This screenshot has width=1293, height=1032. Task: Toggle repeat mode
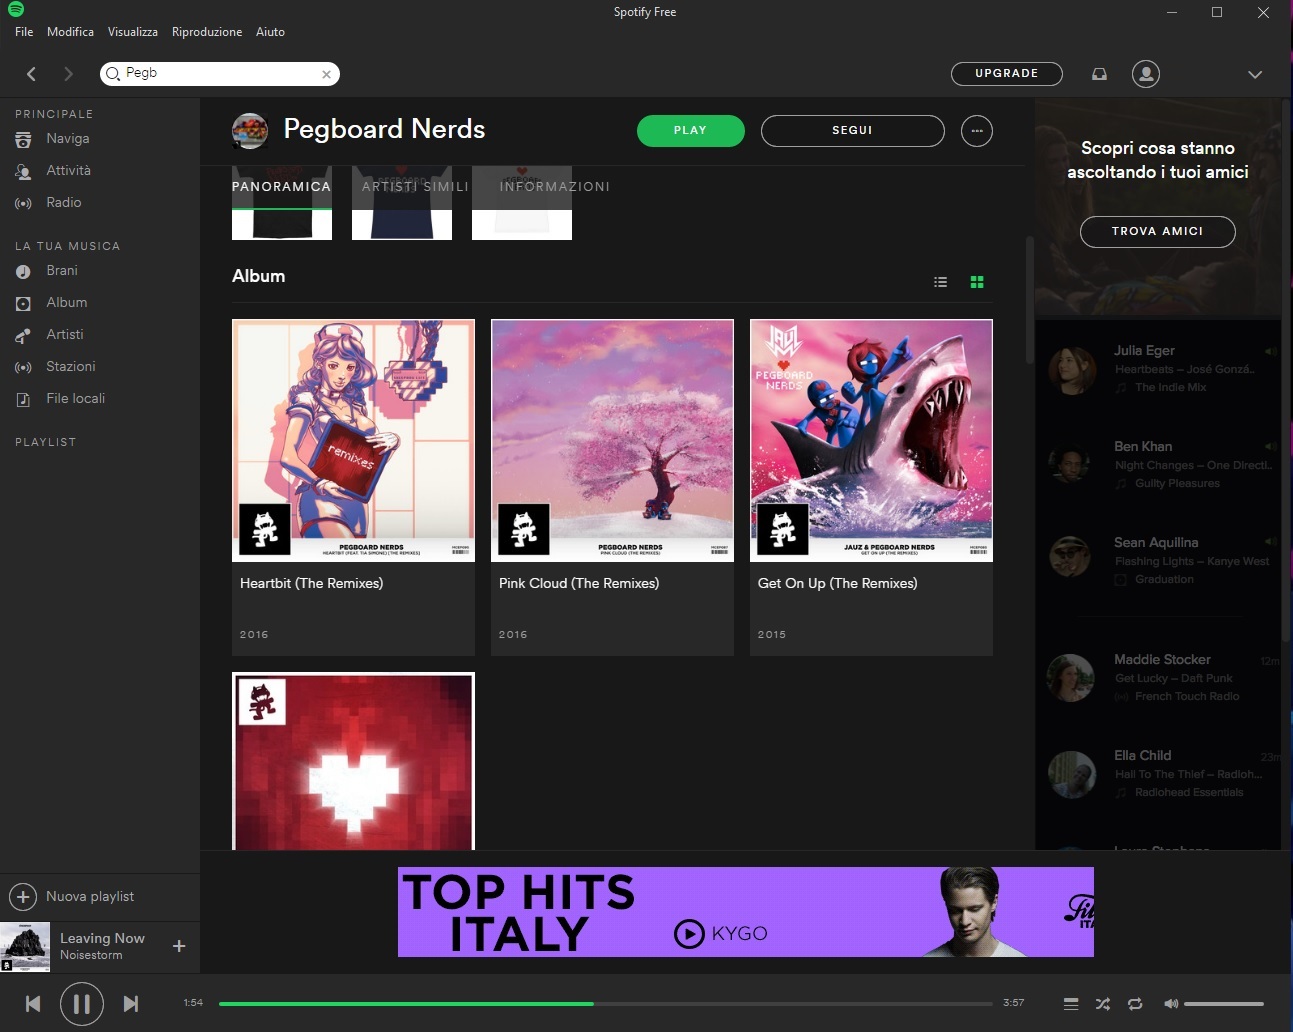[x=1135, y=1003]
